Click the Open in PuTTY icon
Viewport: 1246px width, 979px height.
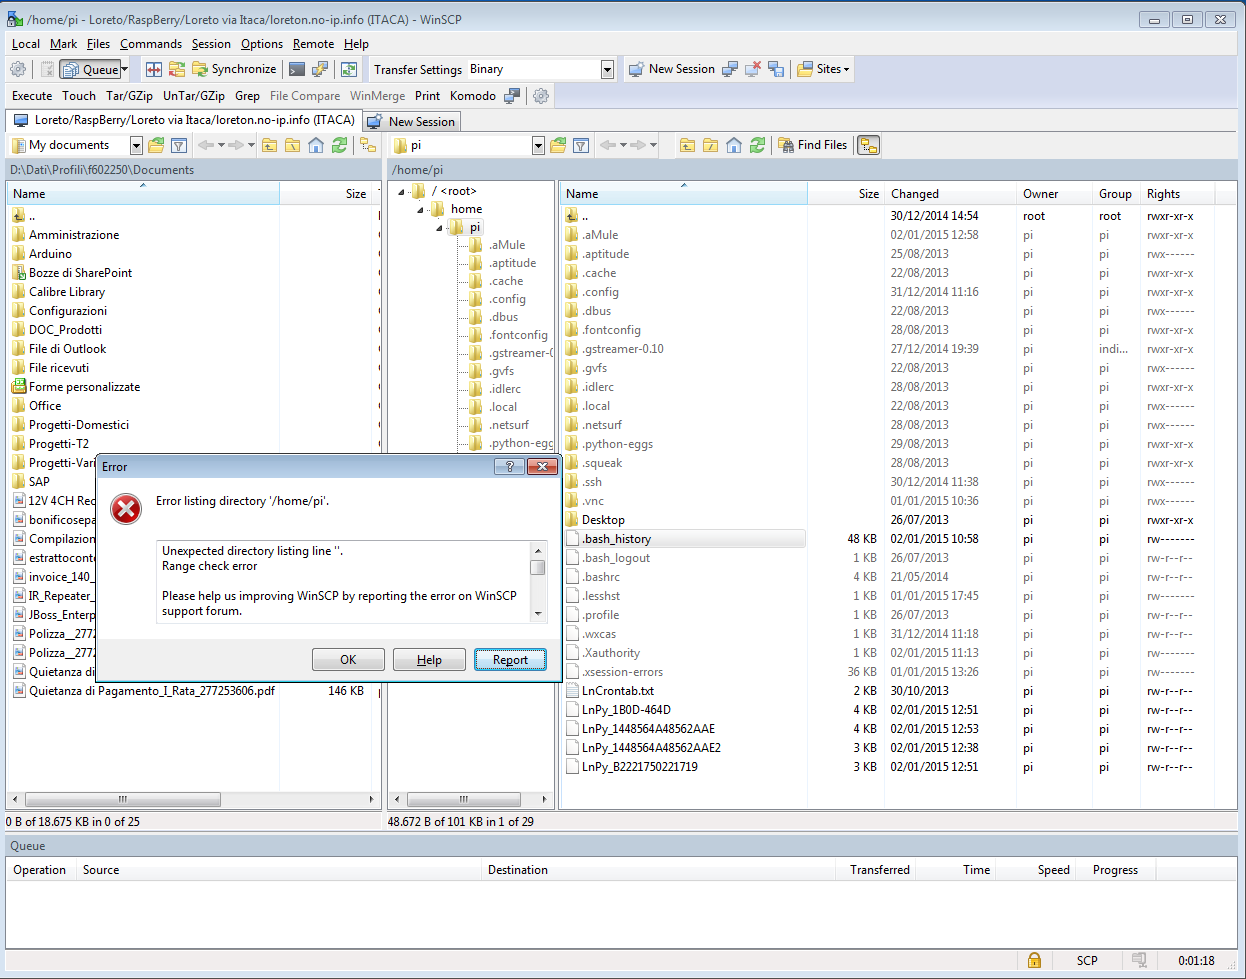click(x=320, y=69)
